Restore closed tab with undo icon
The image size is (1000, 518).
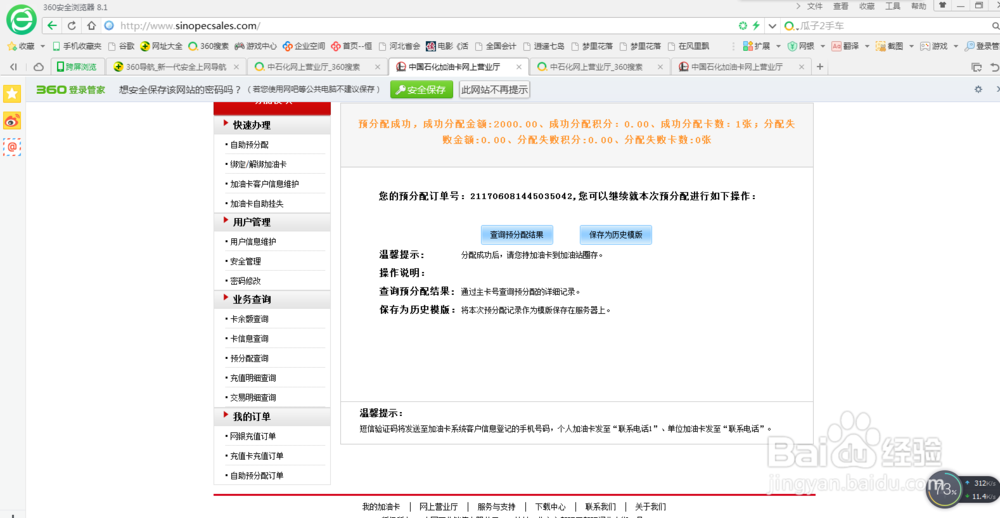pos(994,66)
